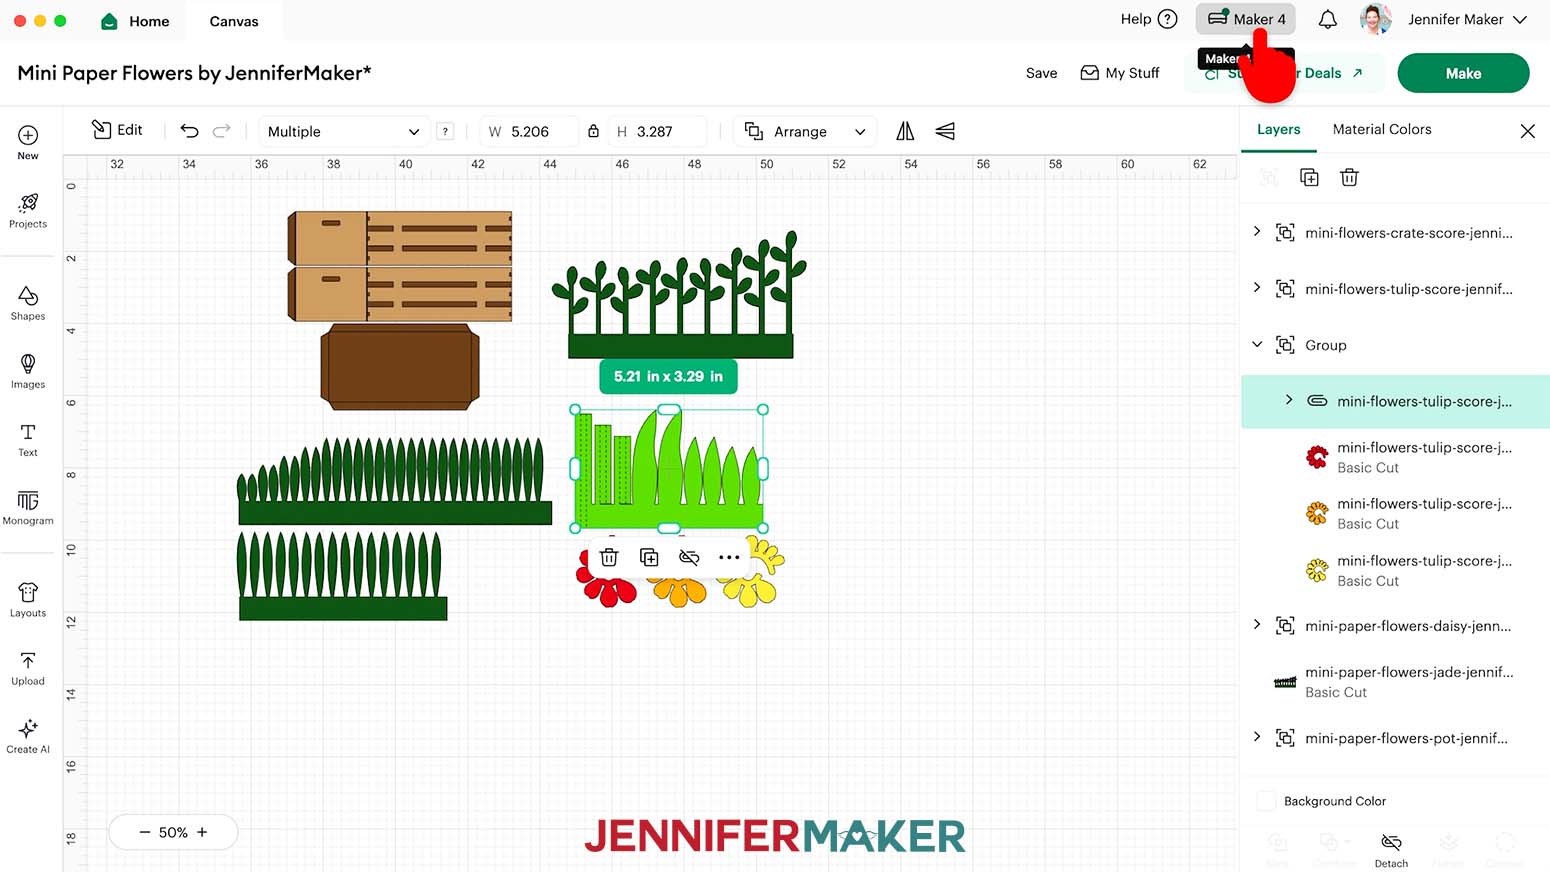Duplicate the layer using Layers panel icon
Image resolution: width=1550 pixels, height=872 pixels.
pyautogui.click(x=1309, y=177)
